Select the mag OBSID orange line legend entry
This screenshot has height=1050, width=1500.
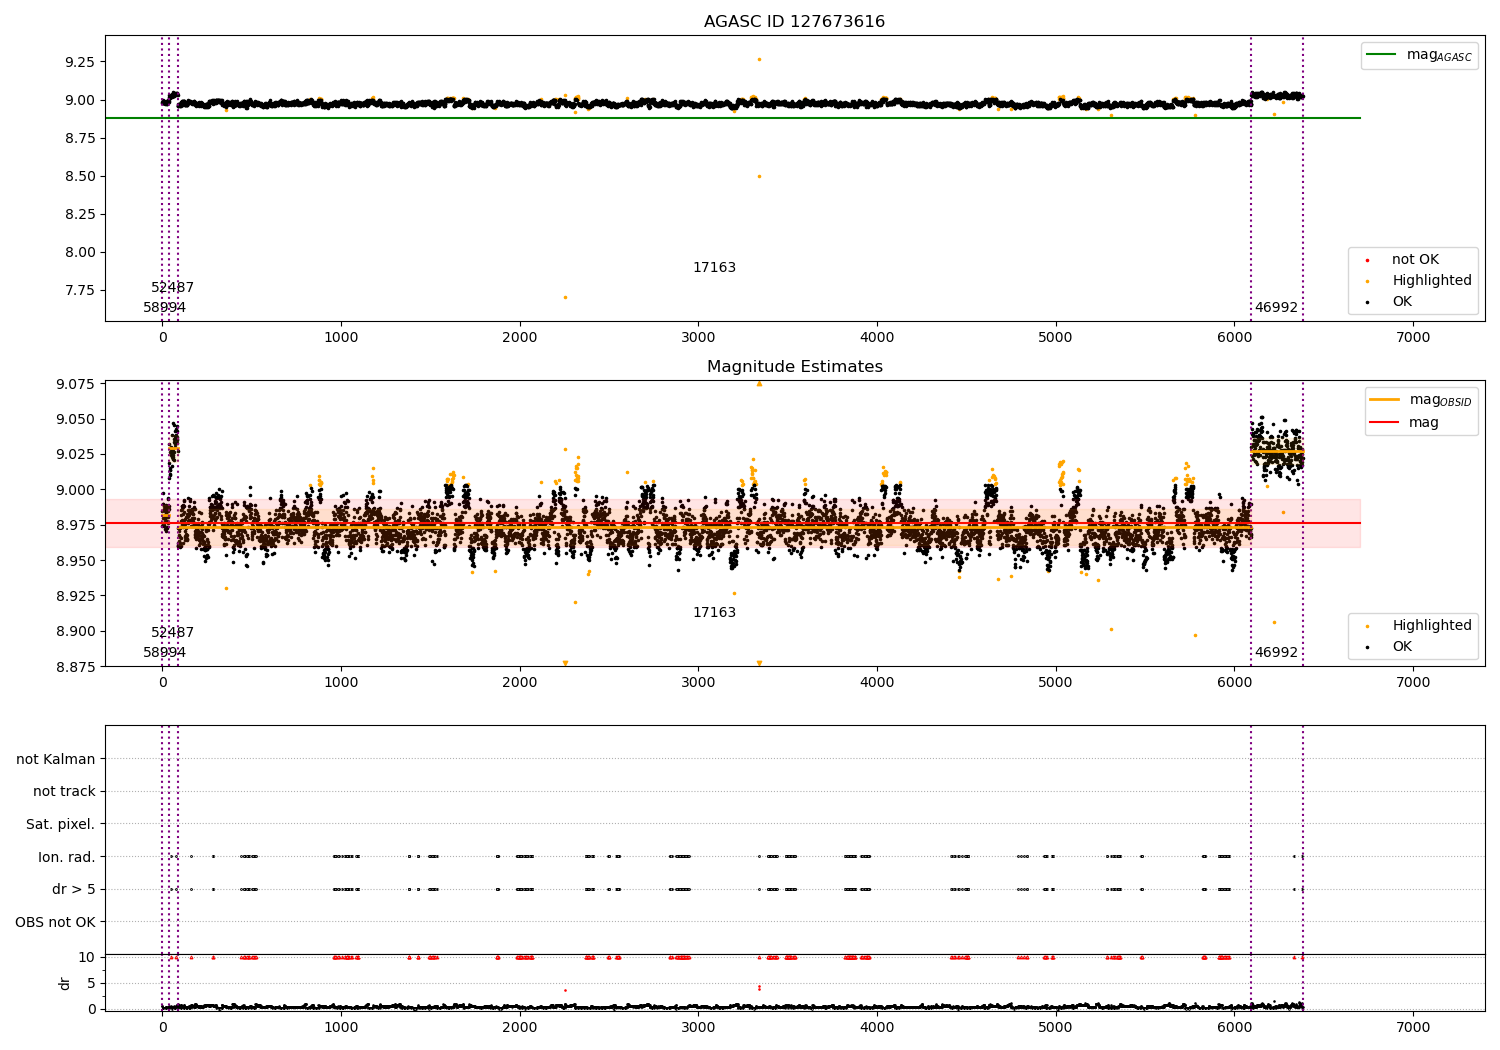click(x=1420, y=400)
